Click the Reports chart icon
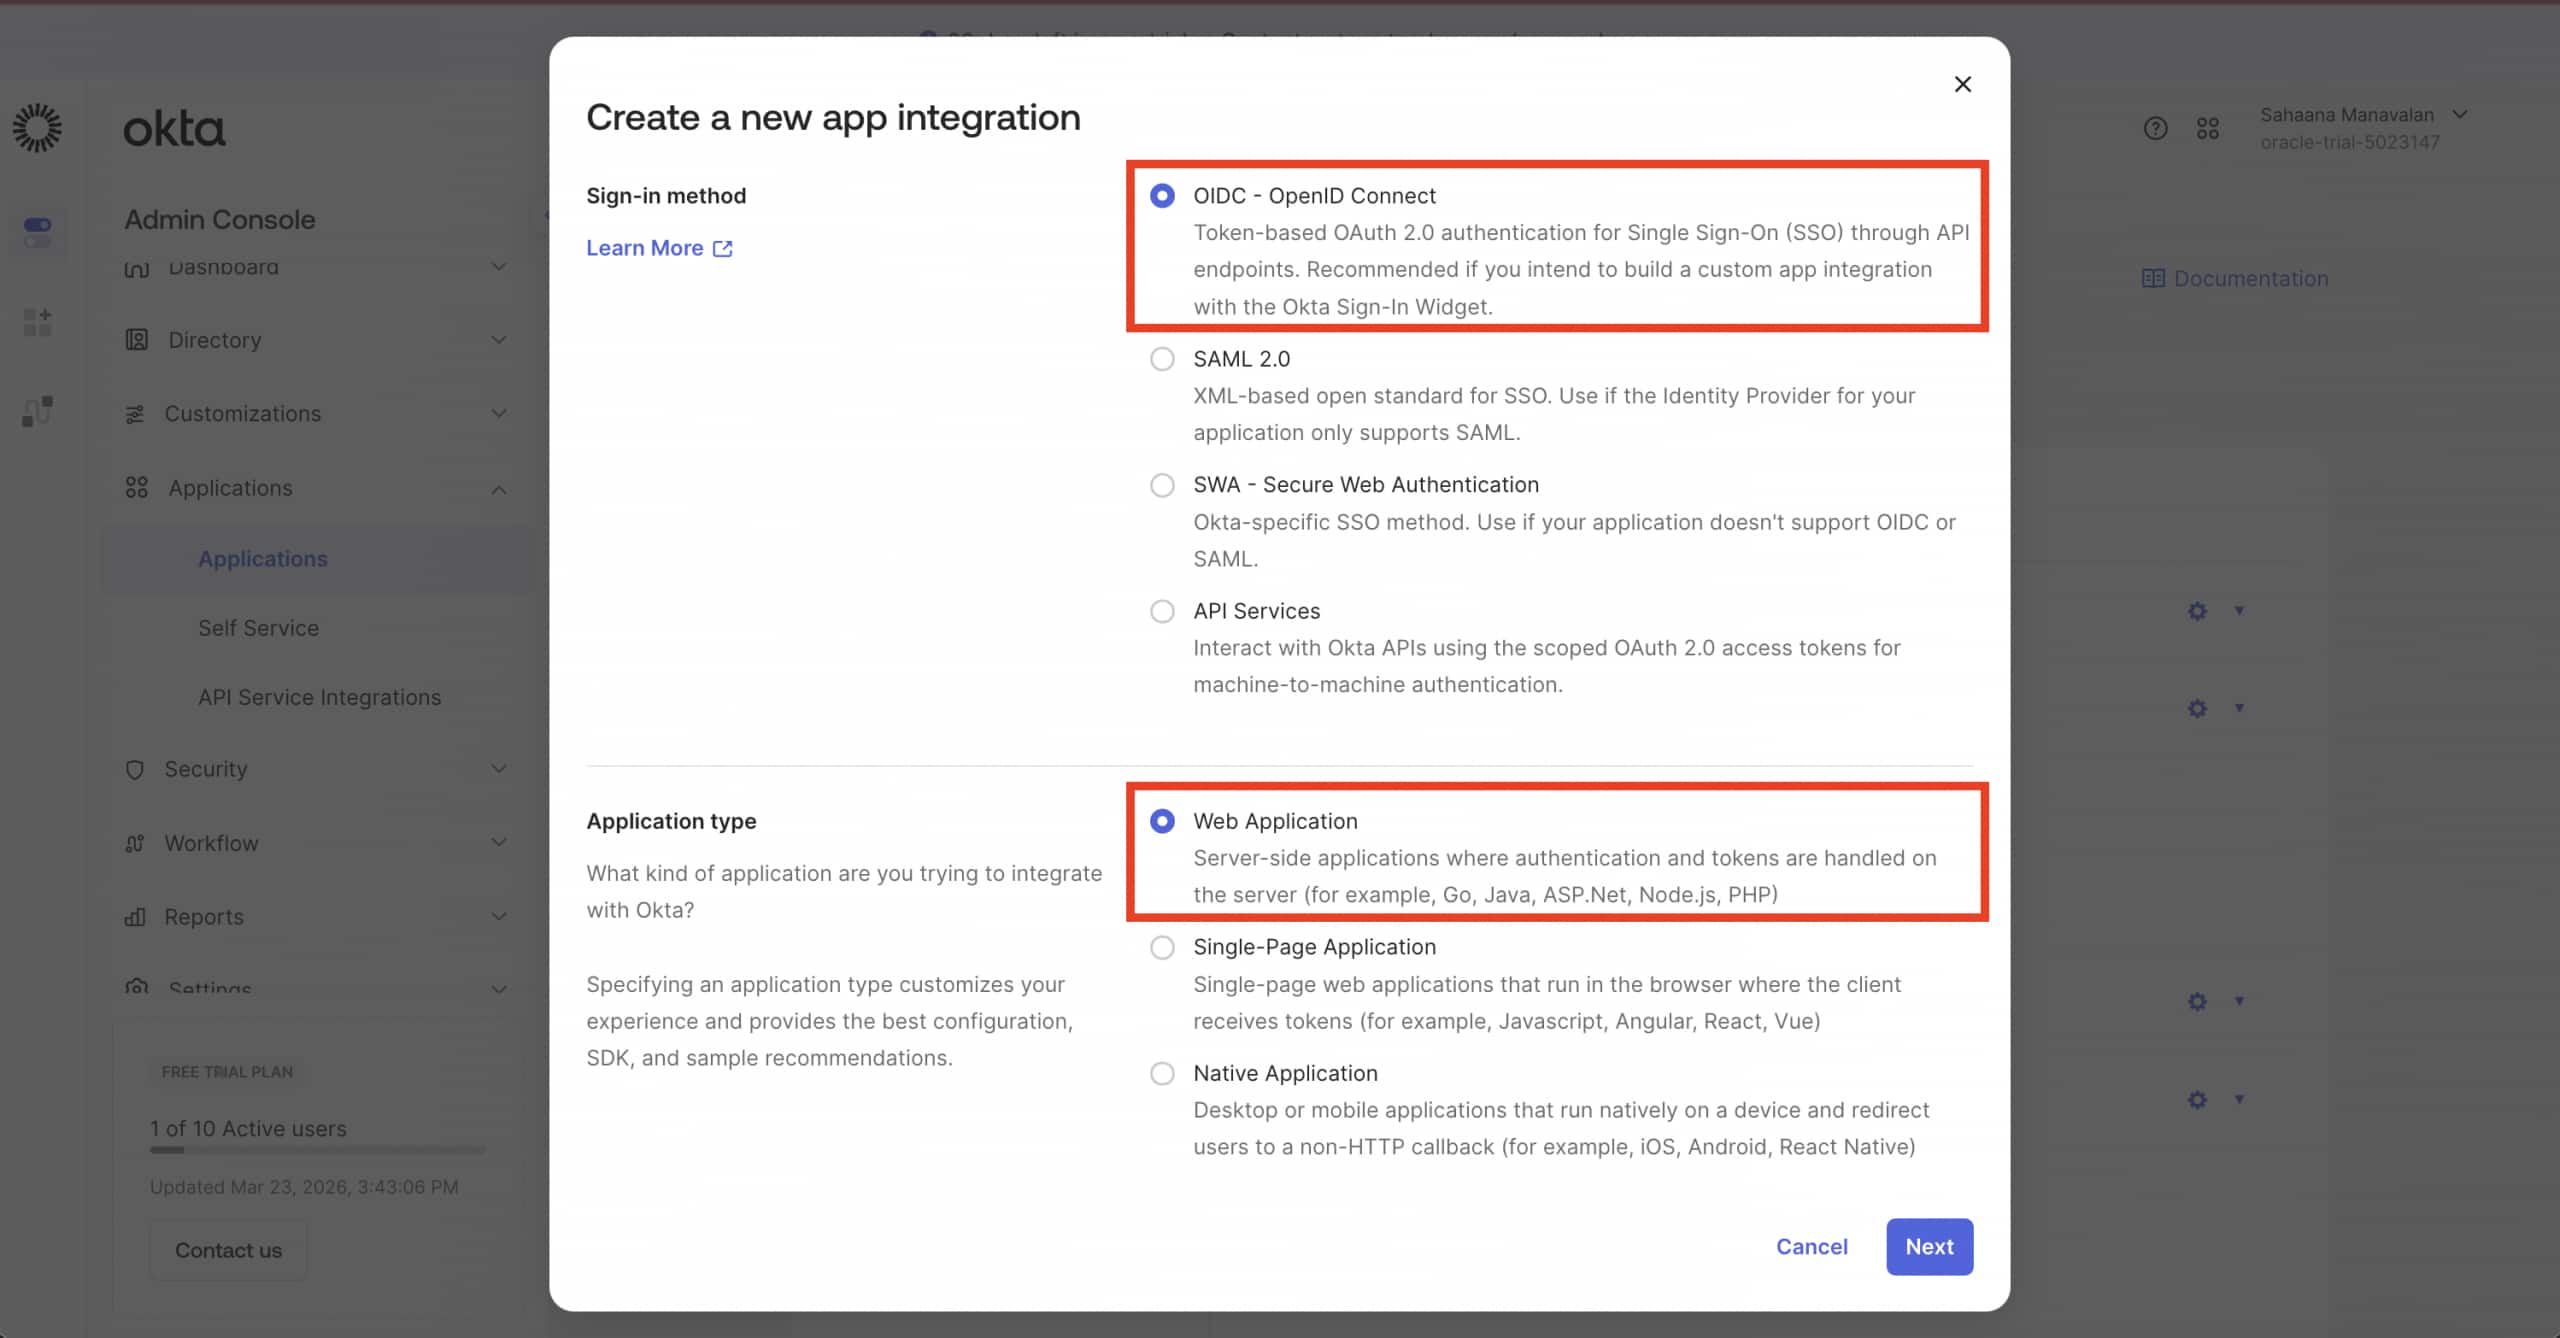The width and height of the screenshot is (2560, 1338). (137, 917)
